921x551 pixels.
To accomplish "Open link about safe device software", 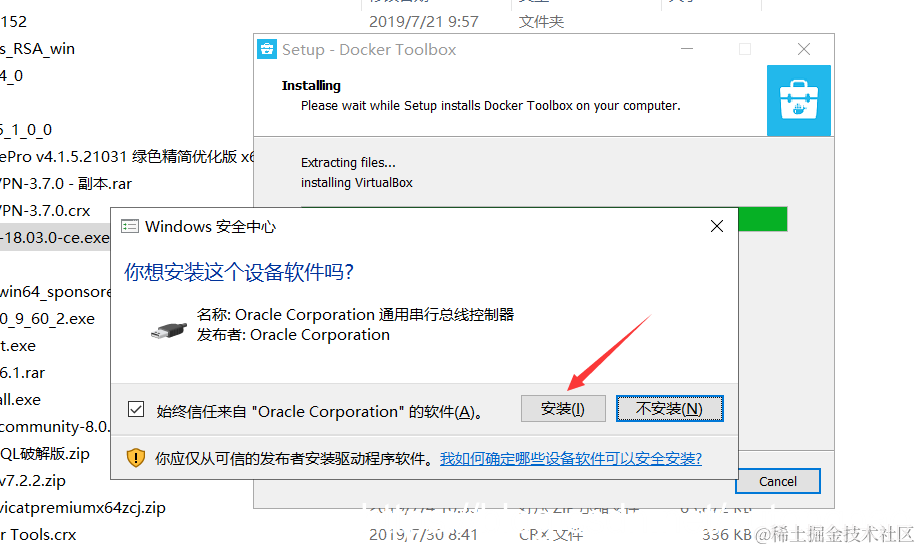I will pos(571,458).
